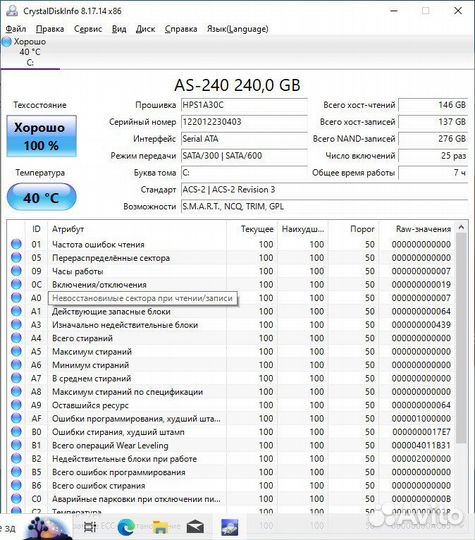Click the Общее время работы value 7 ч
Screen dimensions: 475x540
point(433,173)
